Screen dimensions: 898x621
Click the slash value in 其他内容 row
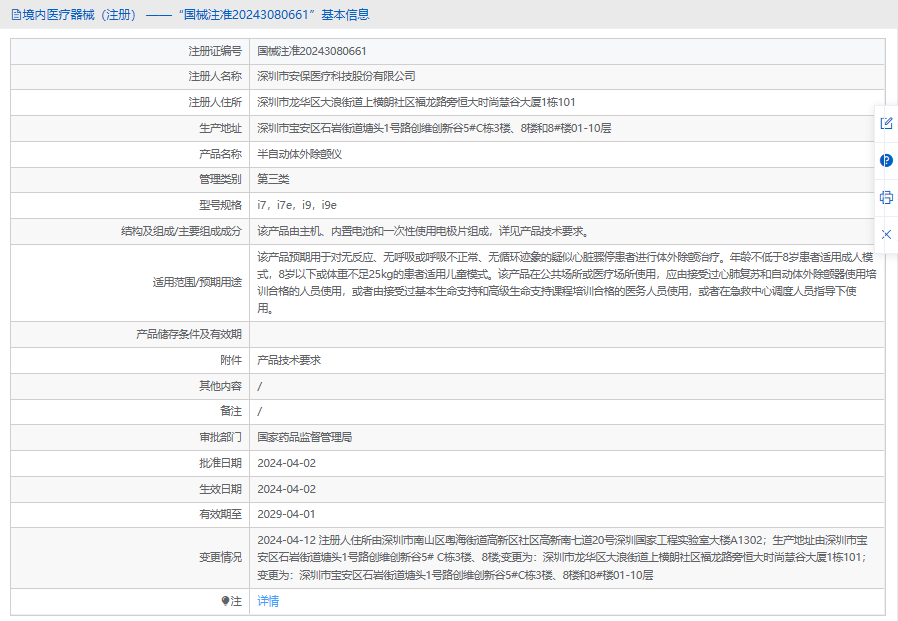point(260,386)
